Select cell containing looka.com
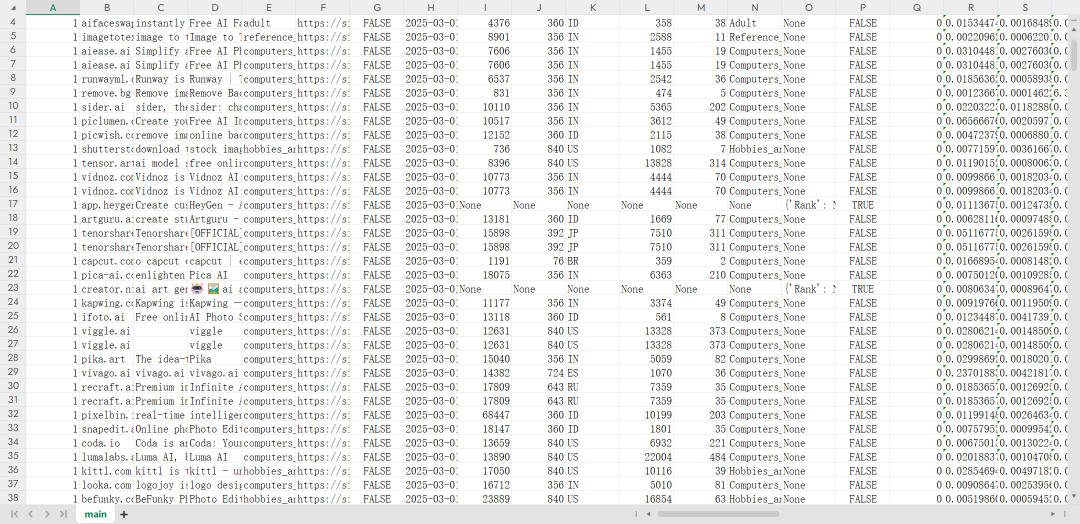Image resolution: width=1080 pixels, height=524 pixels. (107, 485)
